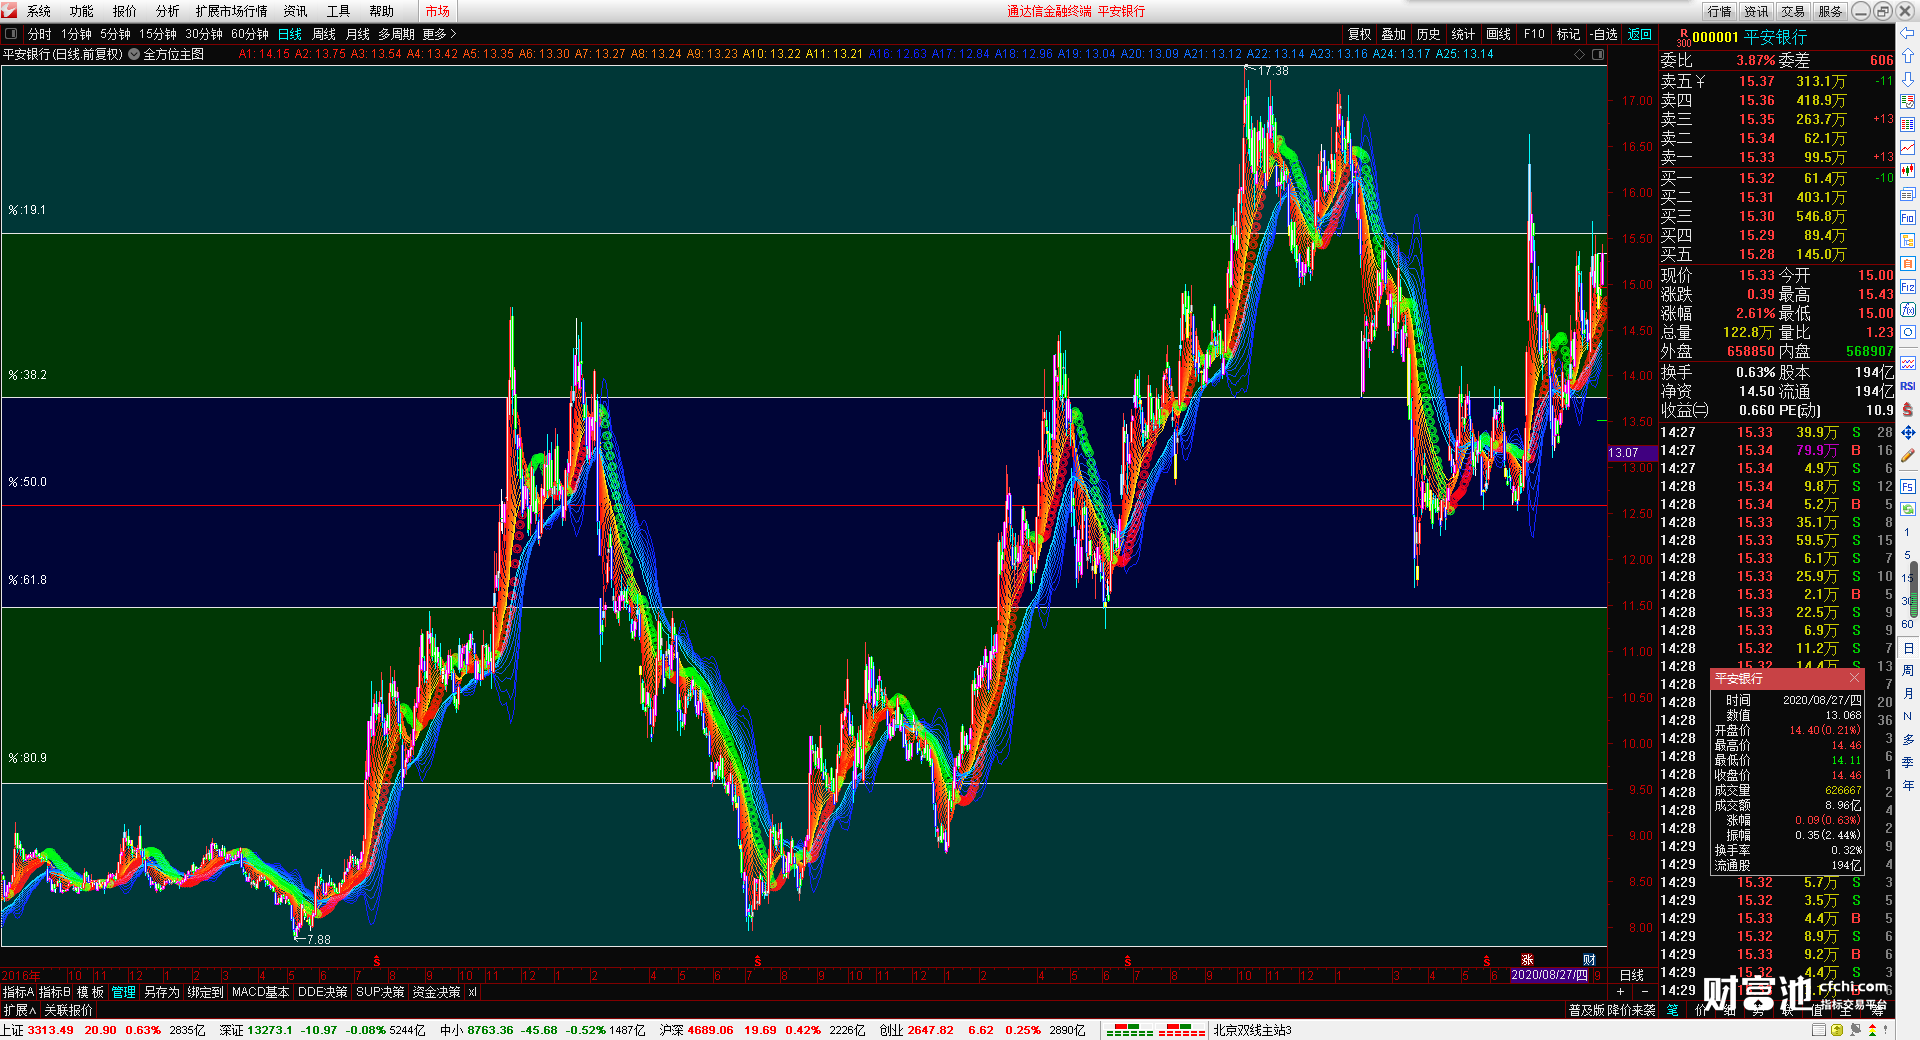
Task: Open the 关联报价 tab
Action: pyautogui.click(x=68, y=1011)
